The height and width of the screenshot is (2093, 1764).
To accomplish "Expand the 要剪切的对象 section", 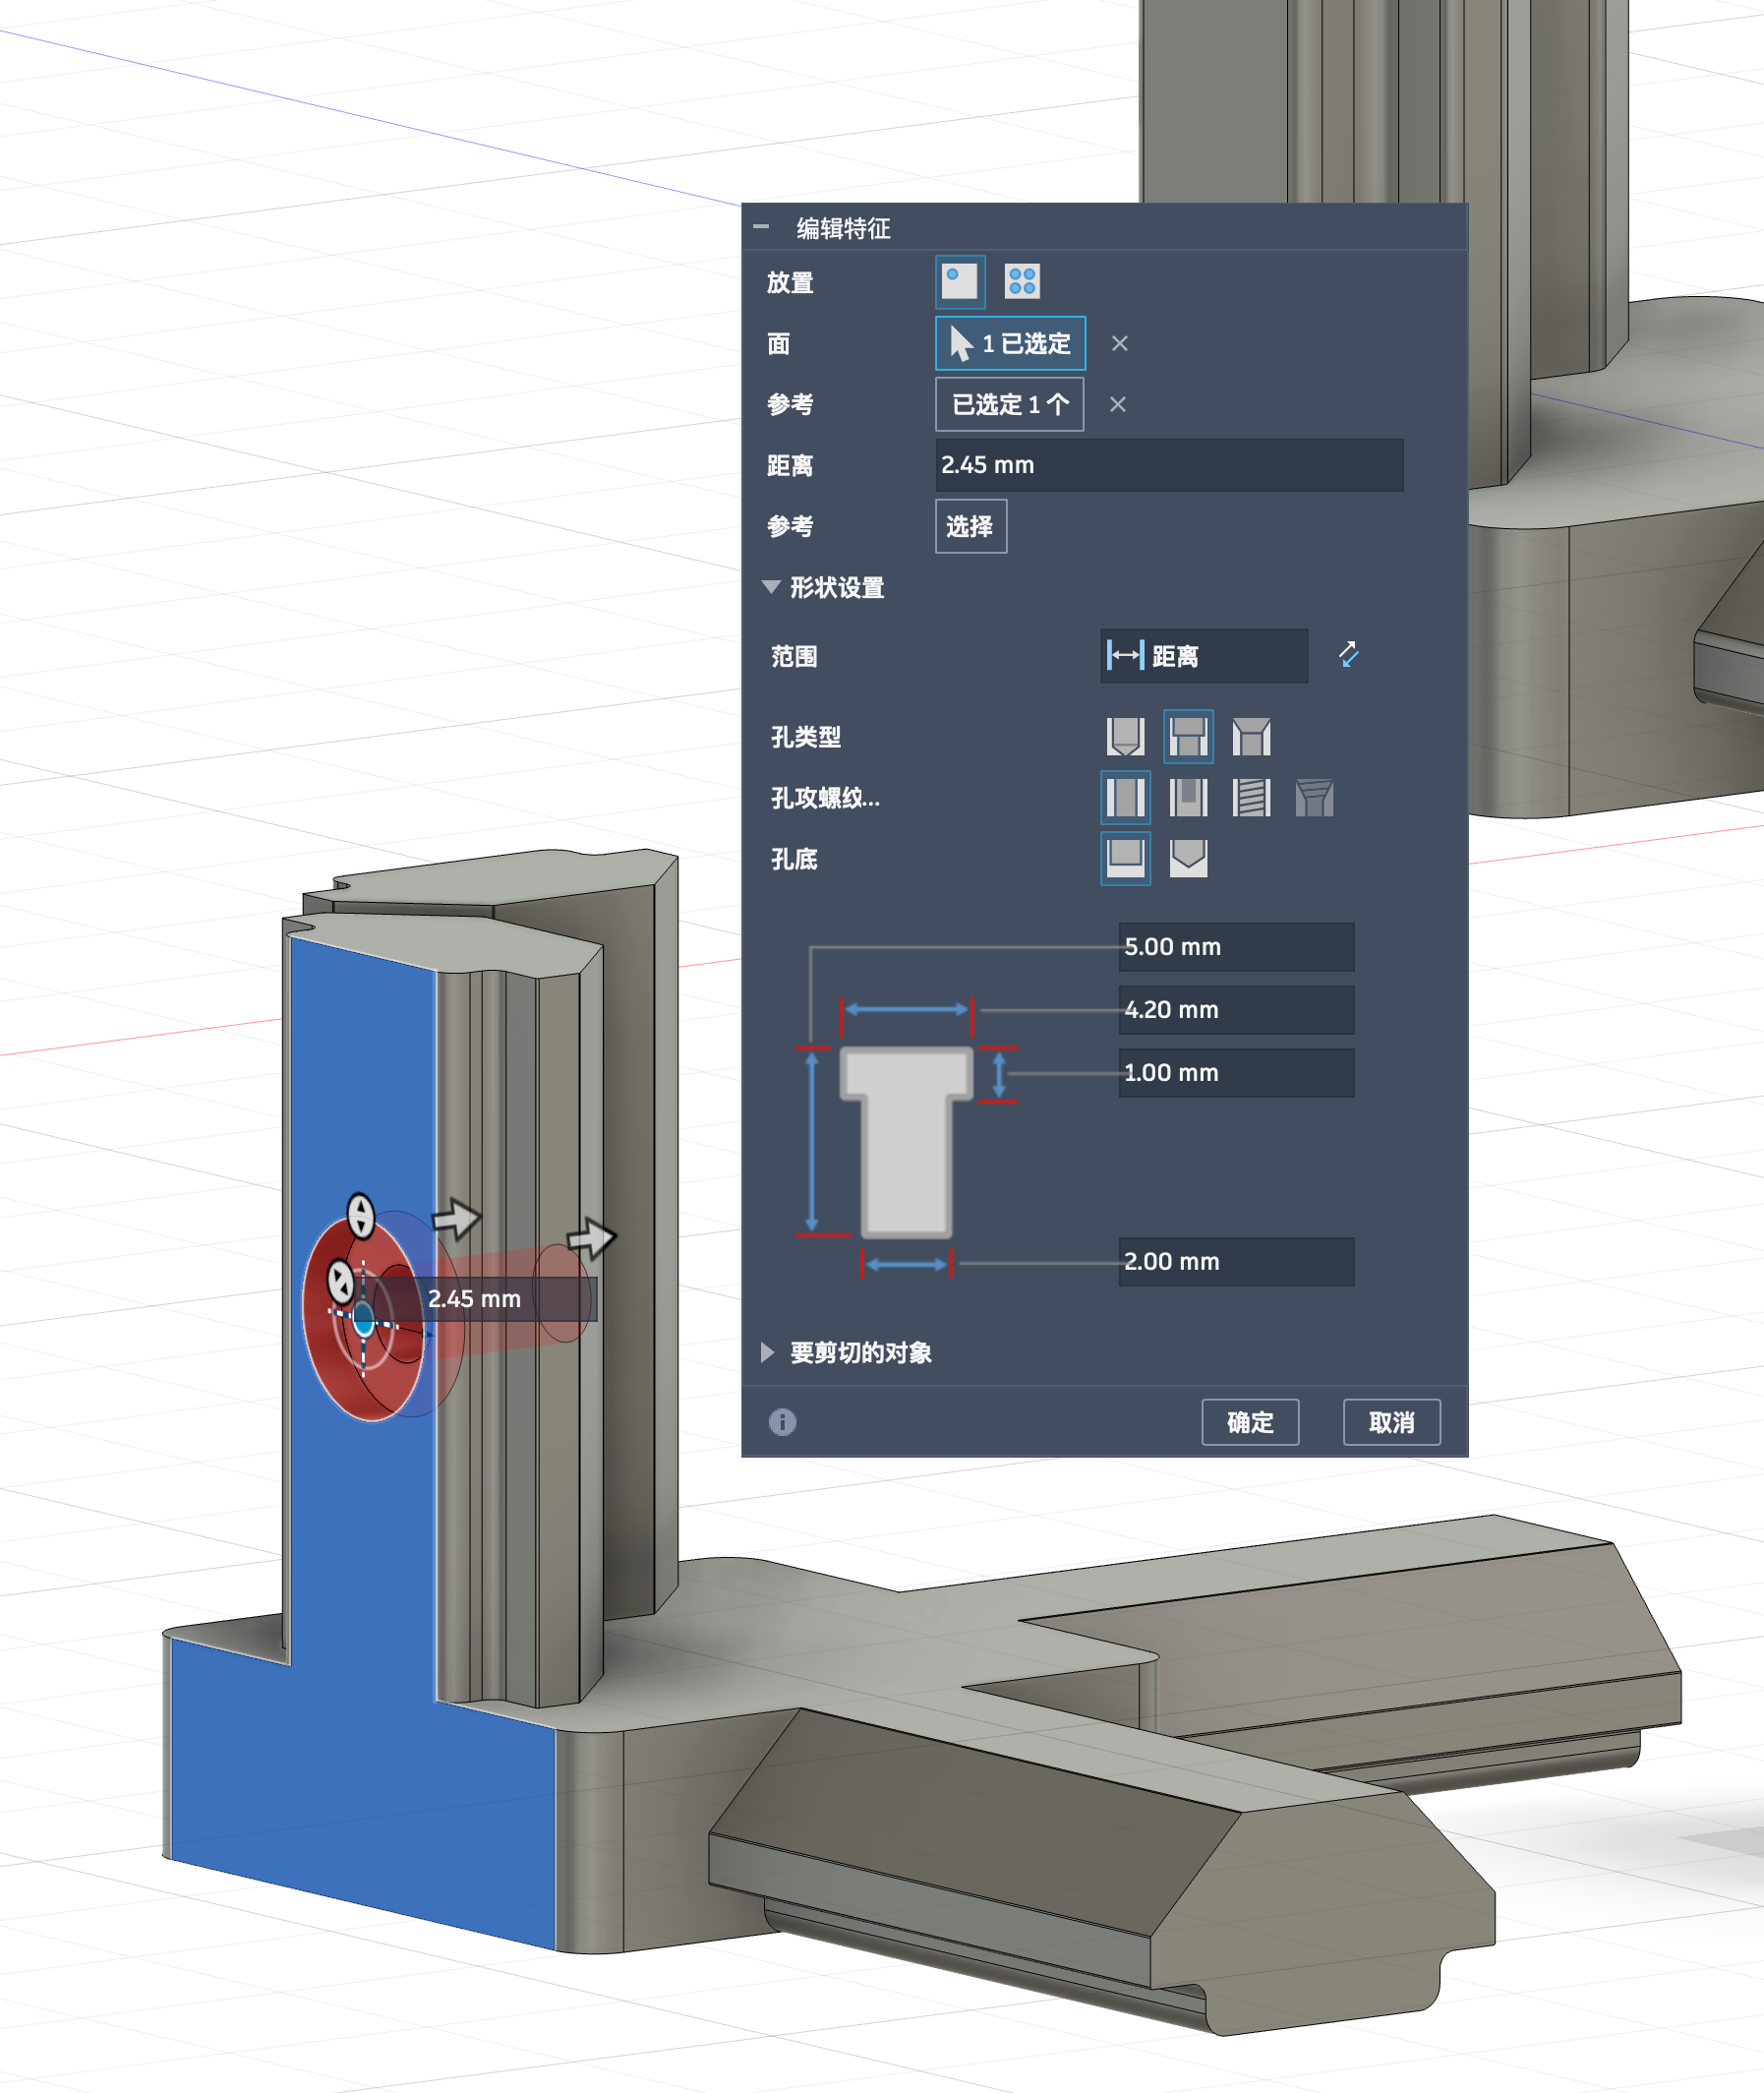I will pos(767,1352).
